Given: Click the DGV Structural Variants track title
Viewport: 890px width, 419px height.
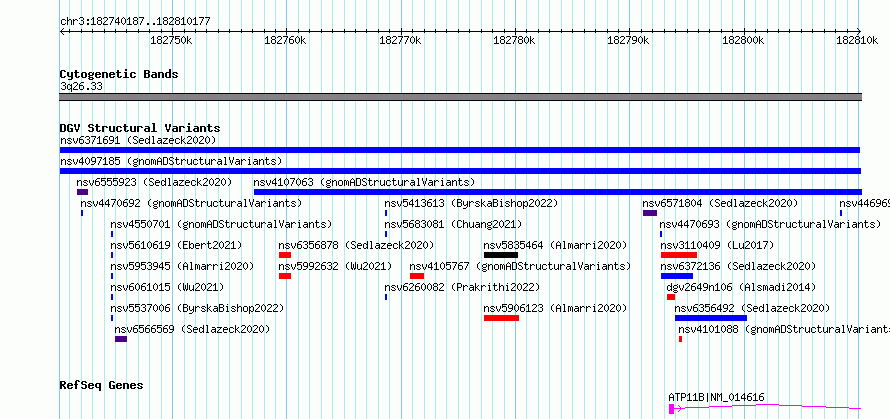Looking at the screenshot, I should pyautogui.click(x=140, y=128).
